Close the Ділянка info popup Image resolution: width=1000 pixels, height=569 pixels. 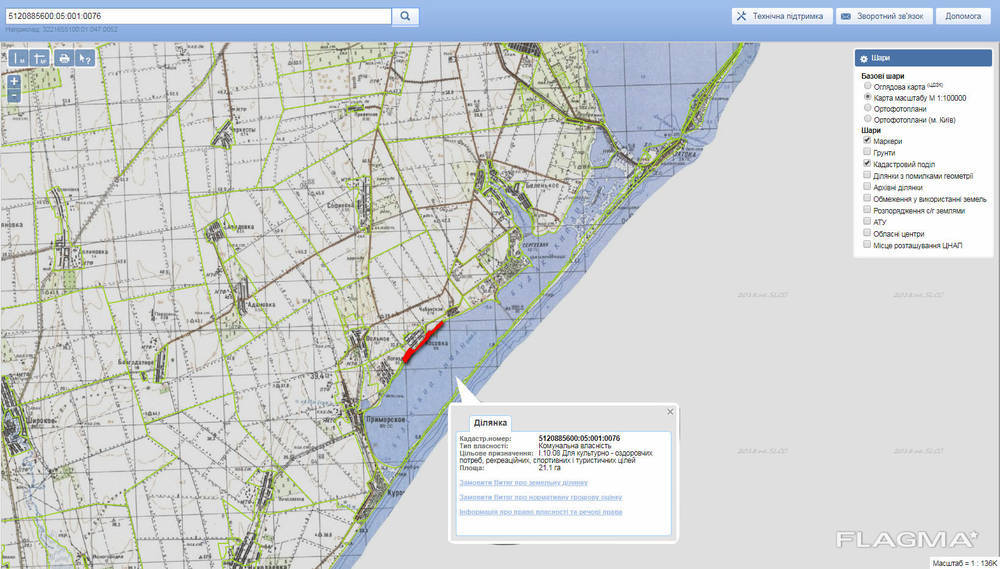[670, 411]
